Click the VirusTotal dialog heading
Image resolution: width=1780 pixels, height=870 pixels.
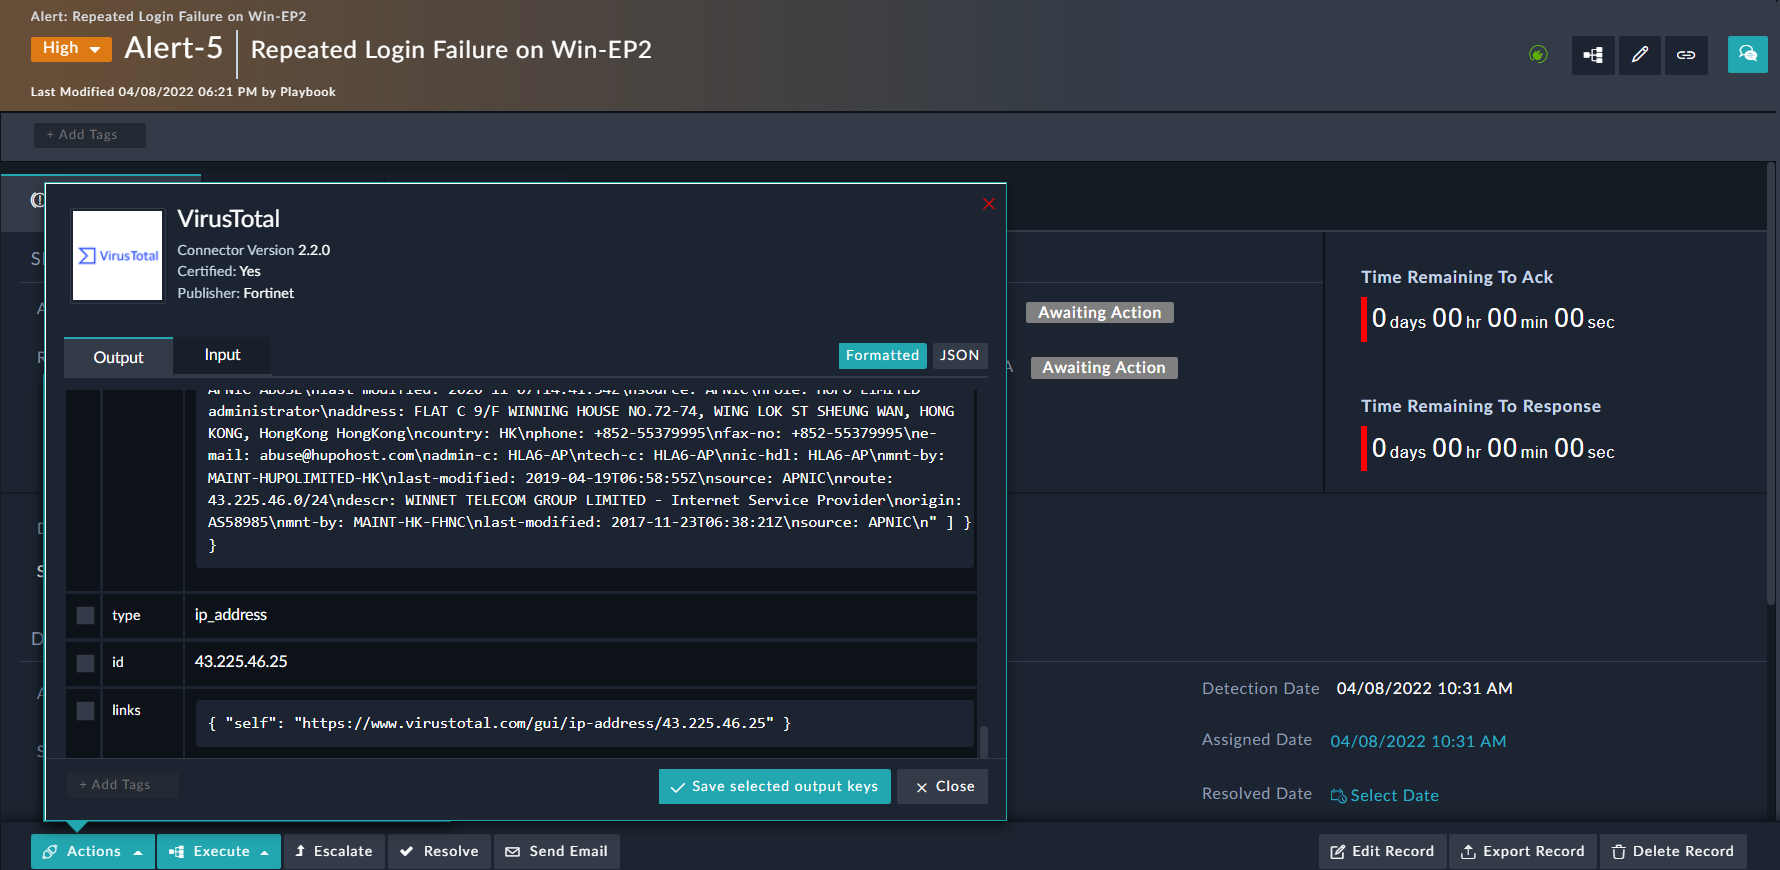pos(229,219)
